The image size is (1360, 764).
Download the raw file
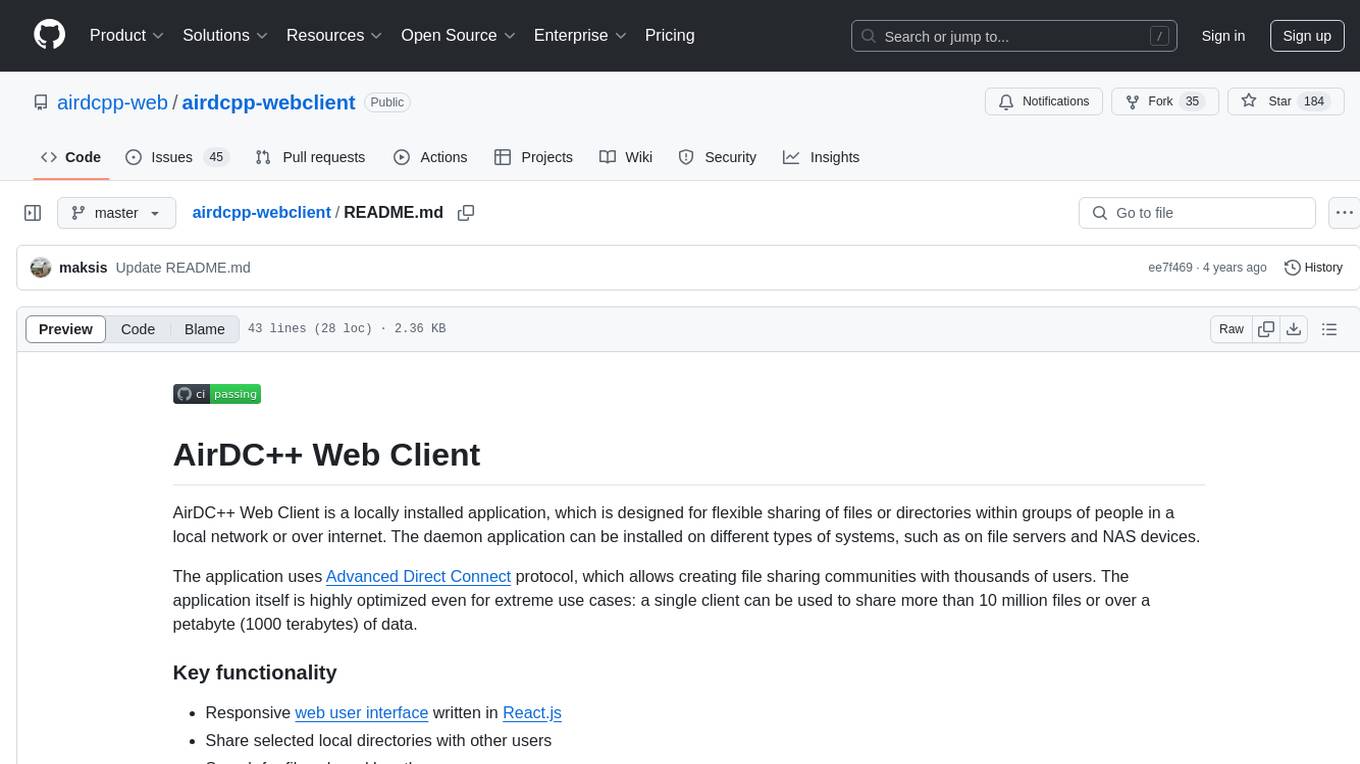point(1293,329)
